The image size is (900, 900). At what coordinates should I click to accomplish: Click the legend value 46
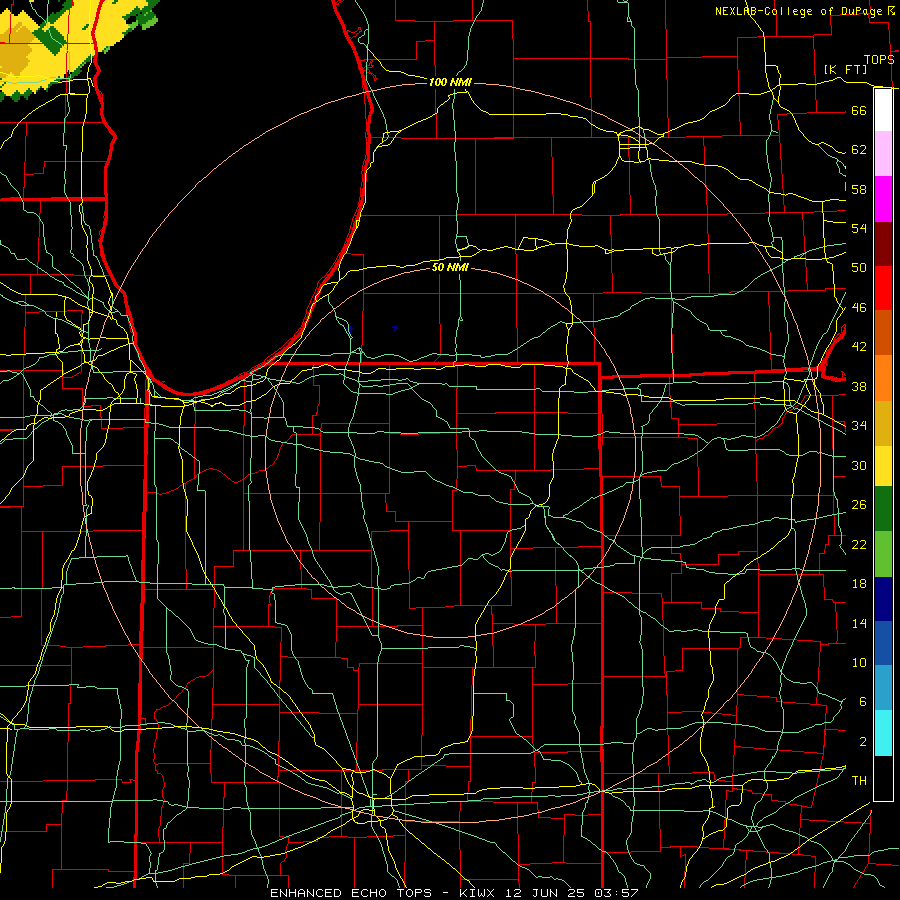(859, 308)
